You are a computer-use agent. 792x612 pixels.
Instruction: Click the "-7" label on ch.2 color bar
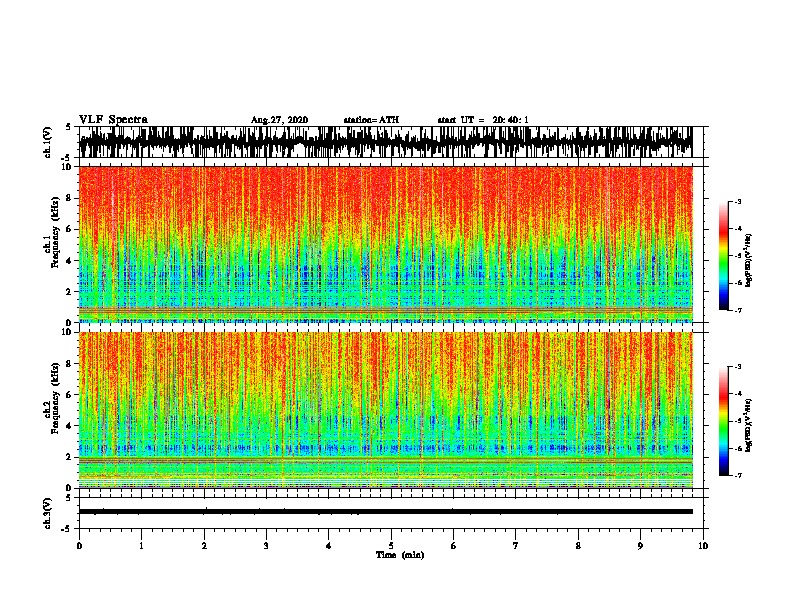coord(738,475)
